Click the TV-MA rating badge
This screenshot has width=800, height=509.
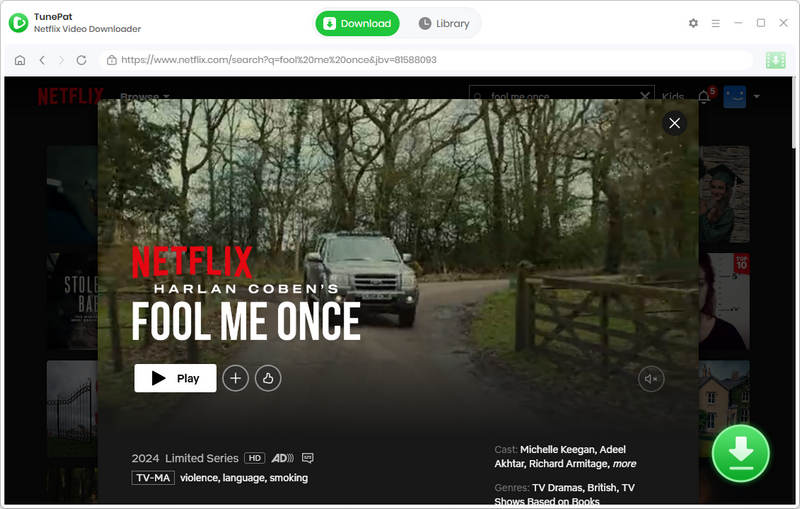point(153,478)
